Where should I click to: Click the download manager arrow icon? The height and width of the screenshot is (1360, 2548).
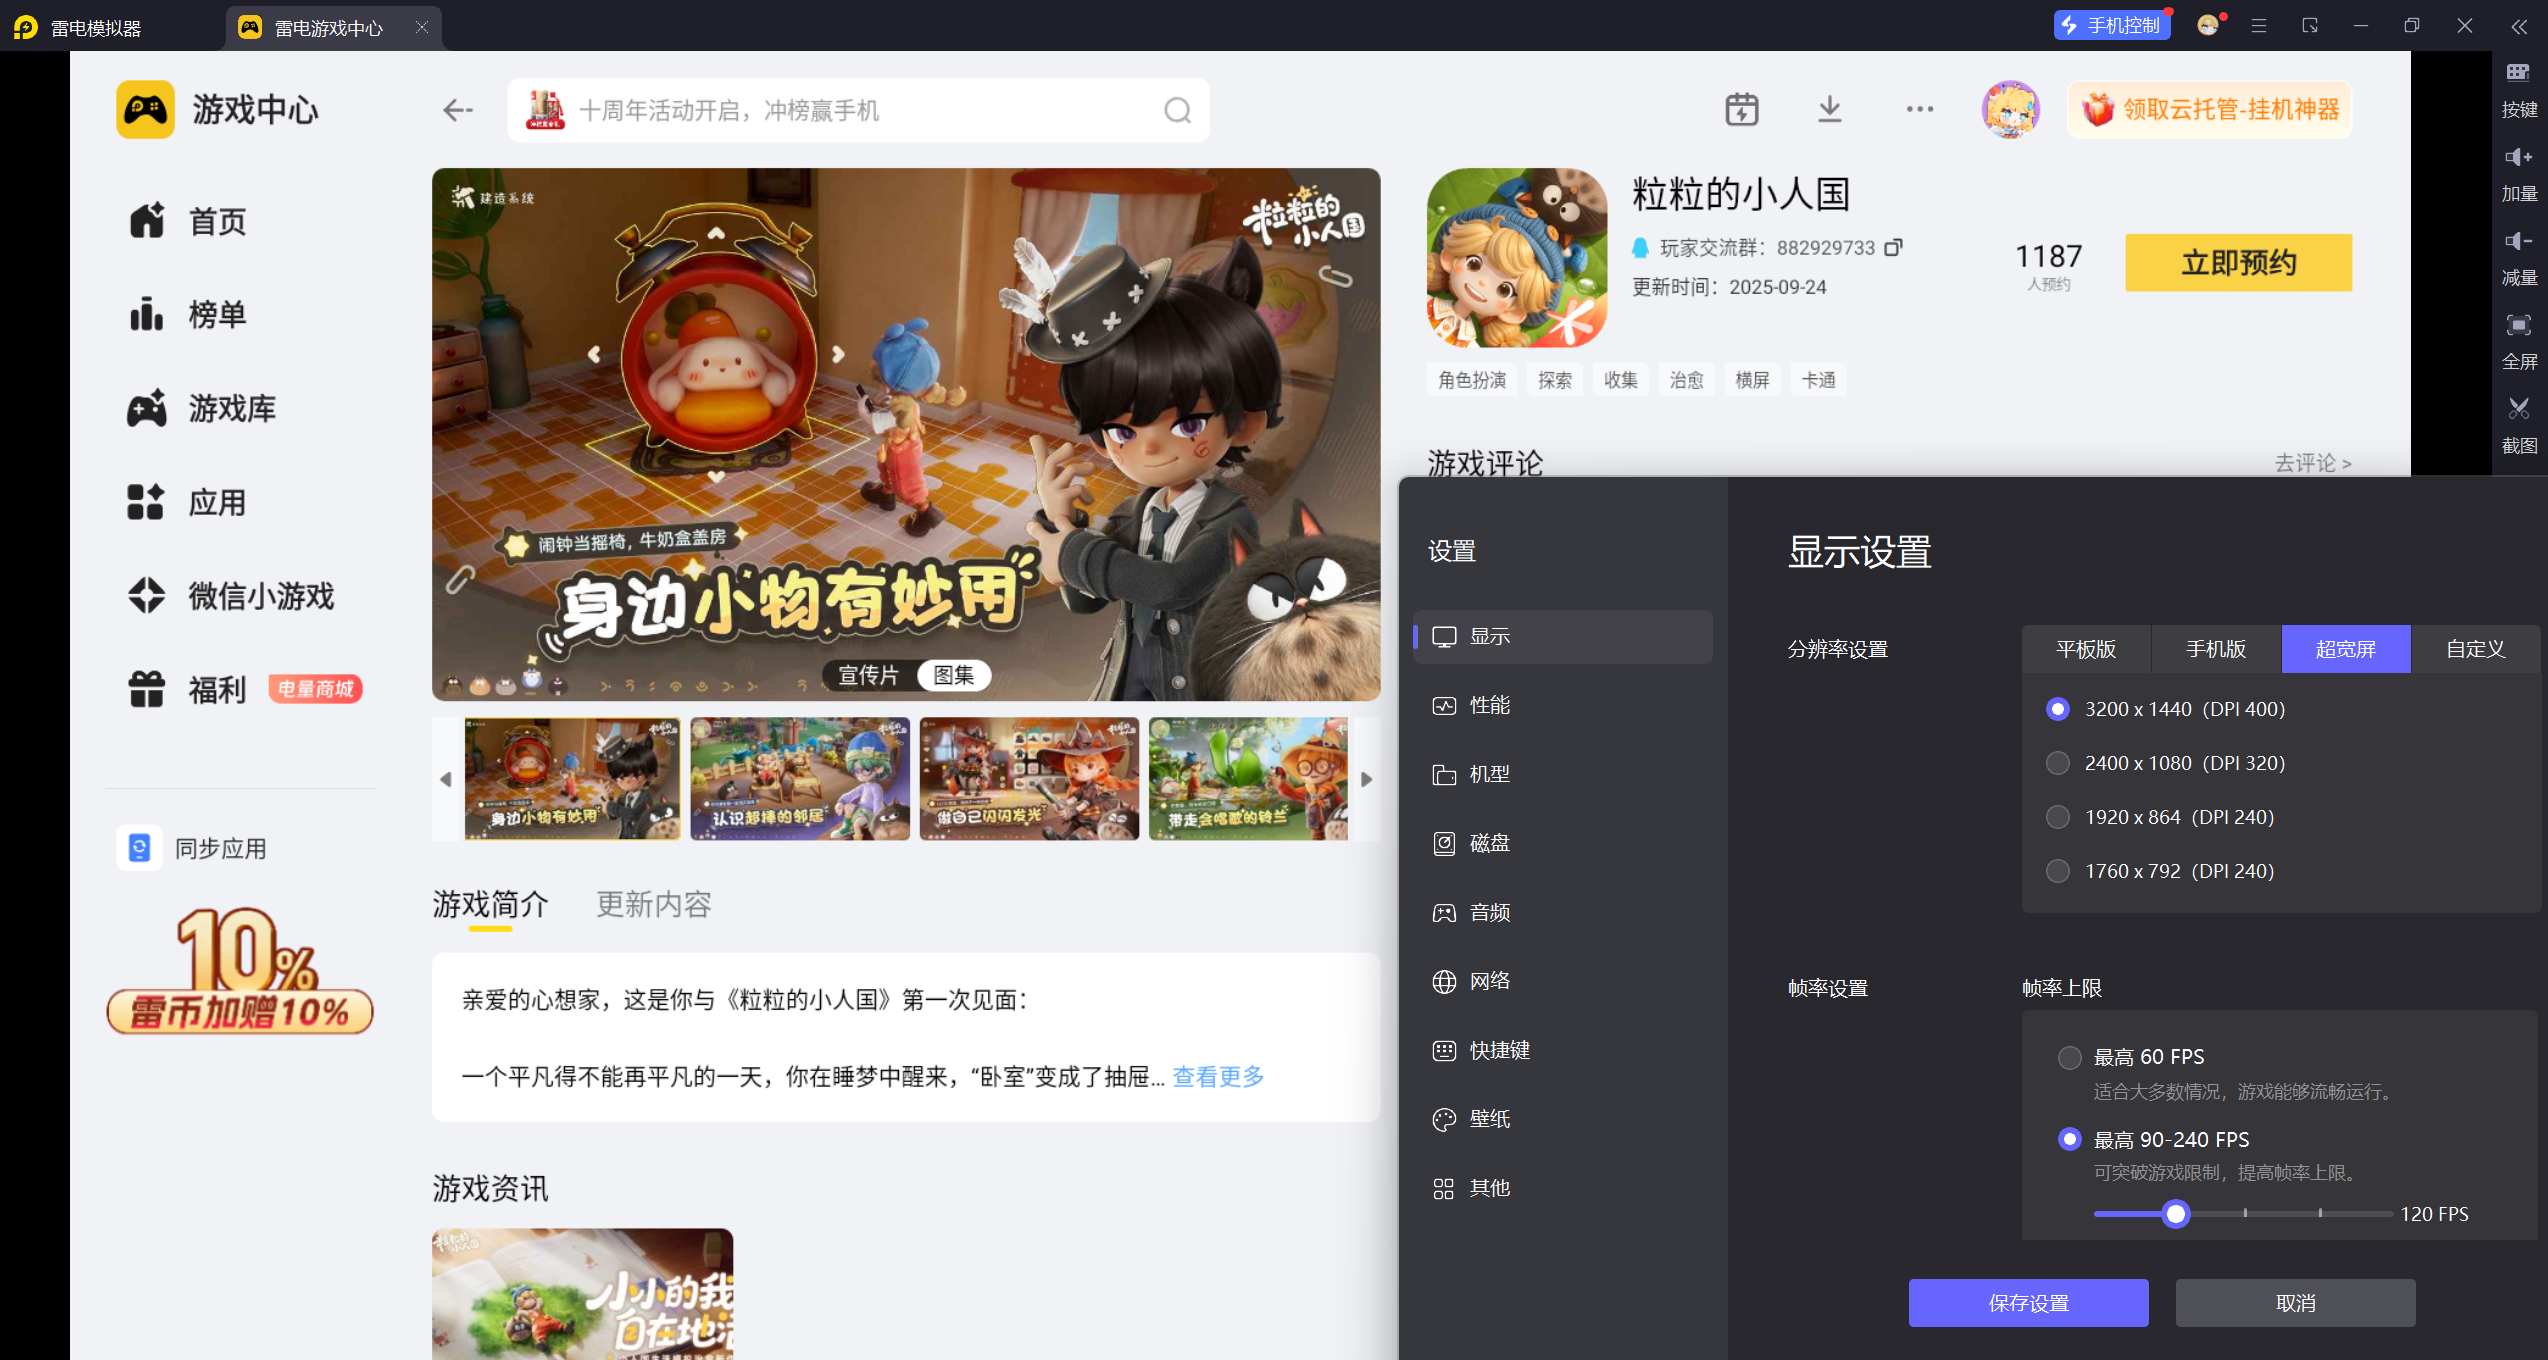click(1829, 109)
